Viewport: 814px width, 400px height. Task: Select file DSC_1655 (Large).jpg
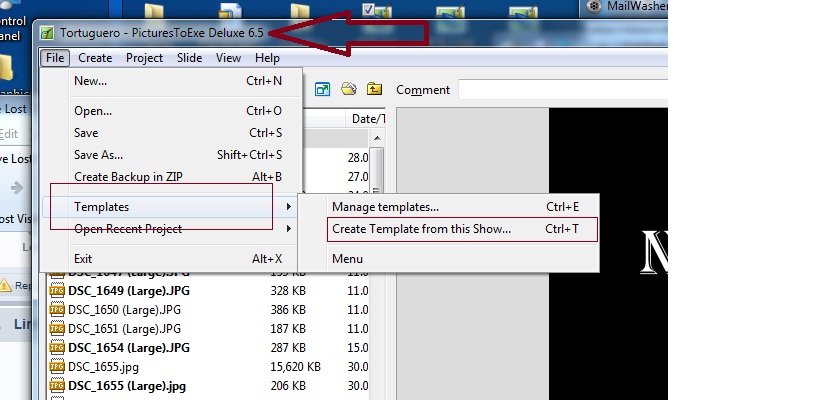[127, 386]
